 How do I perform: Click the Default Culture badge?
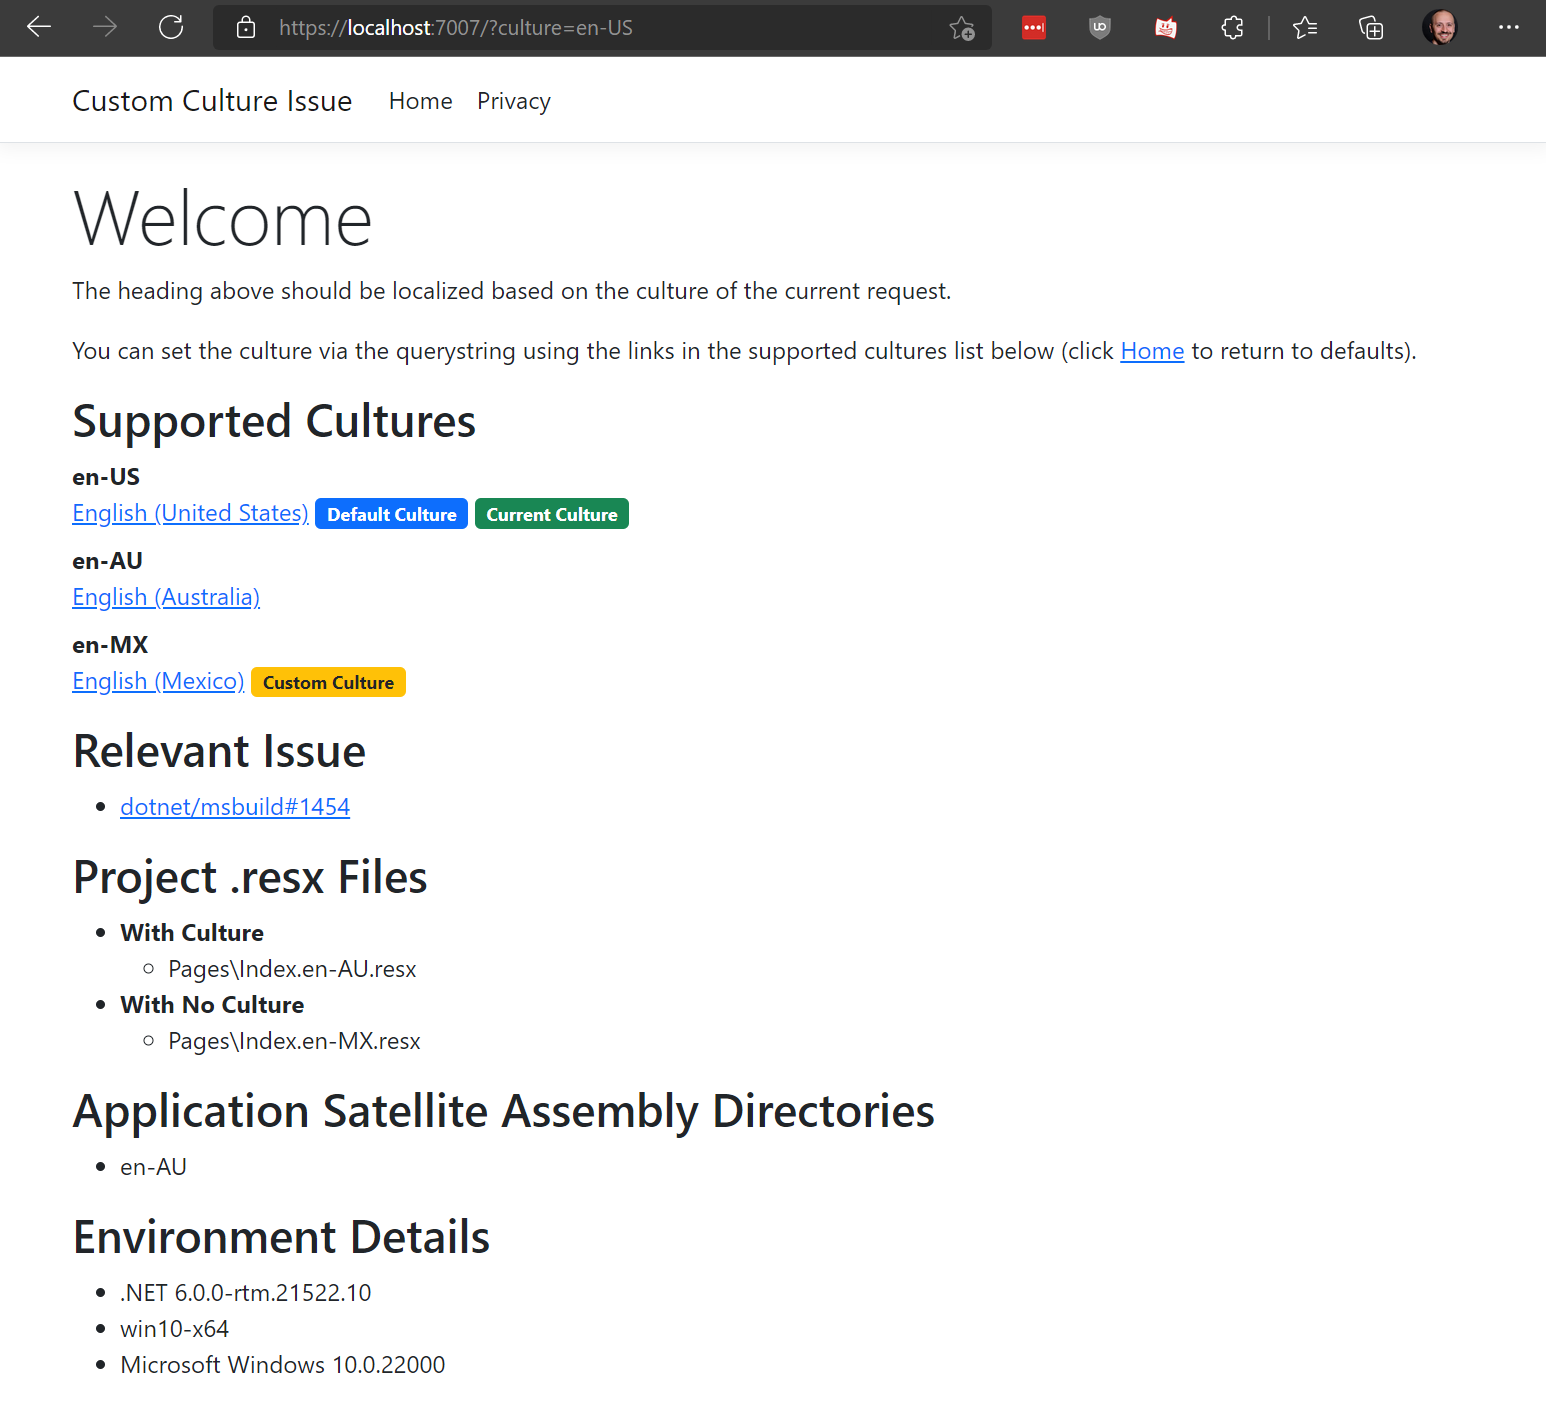[392, 514]
